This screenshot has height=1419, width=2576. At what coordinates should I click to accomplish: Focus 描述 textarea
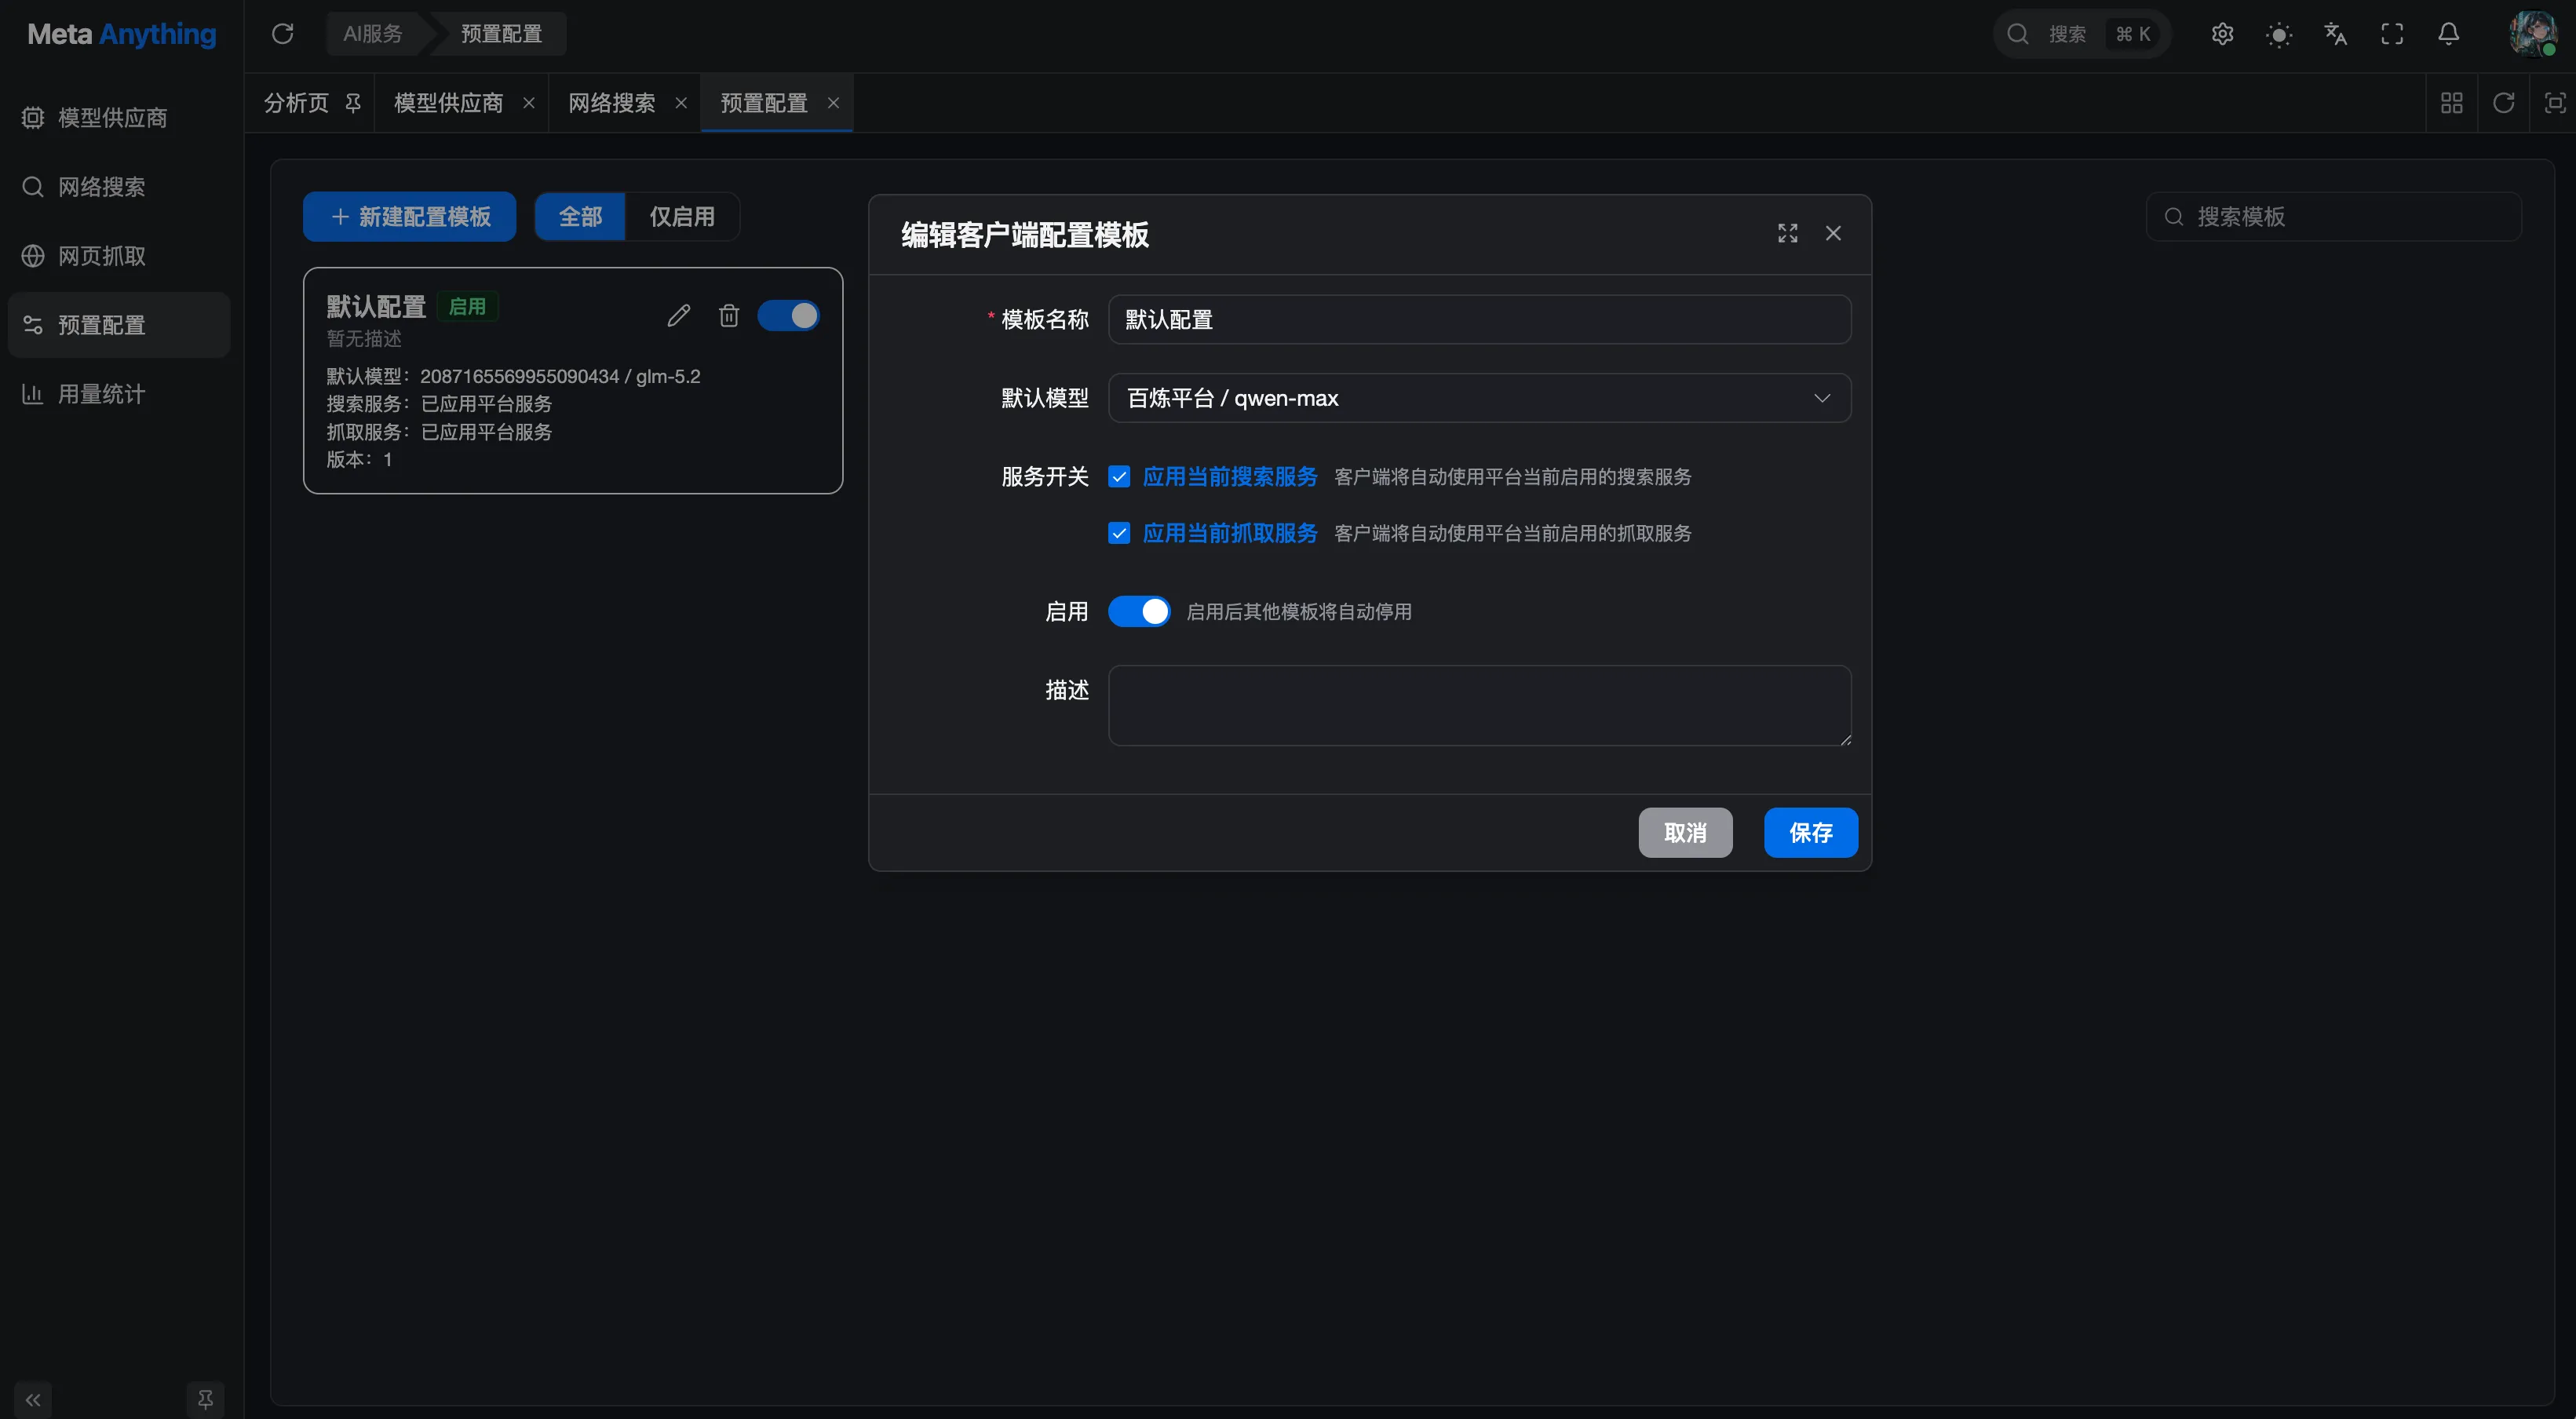[1479, 705]
